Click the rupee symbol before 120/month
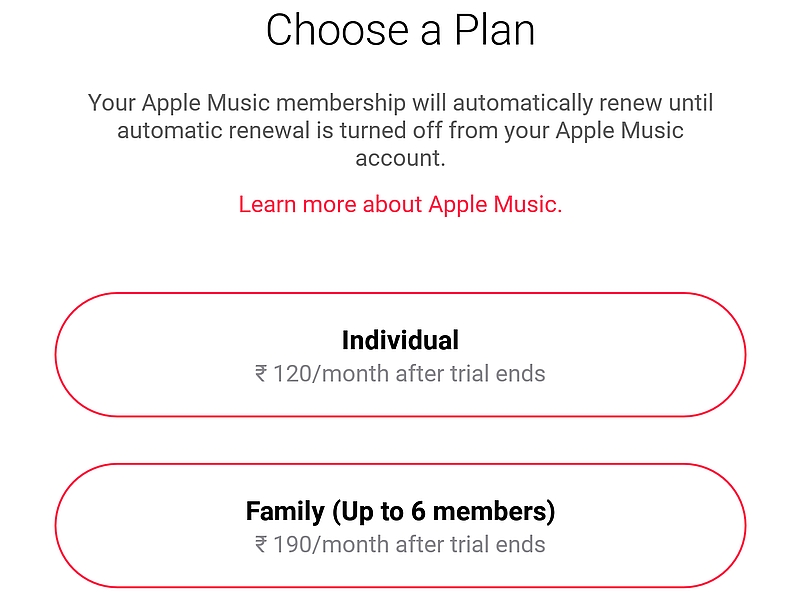The height and width of the screenshot is (600, 800). coord(261,374)
